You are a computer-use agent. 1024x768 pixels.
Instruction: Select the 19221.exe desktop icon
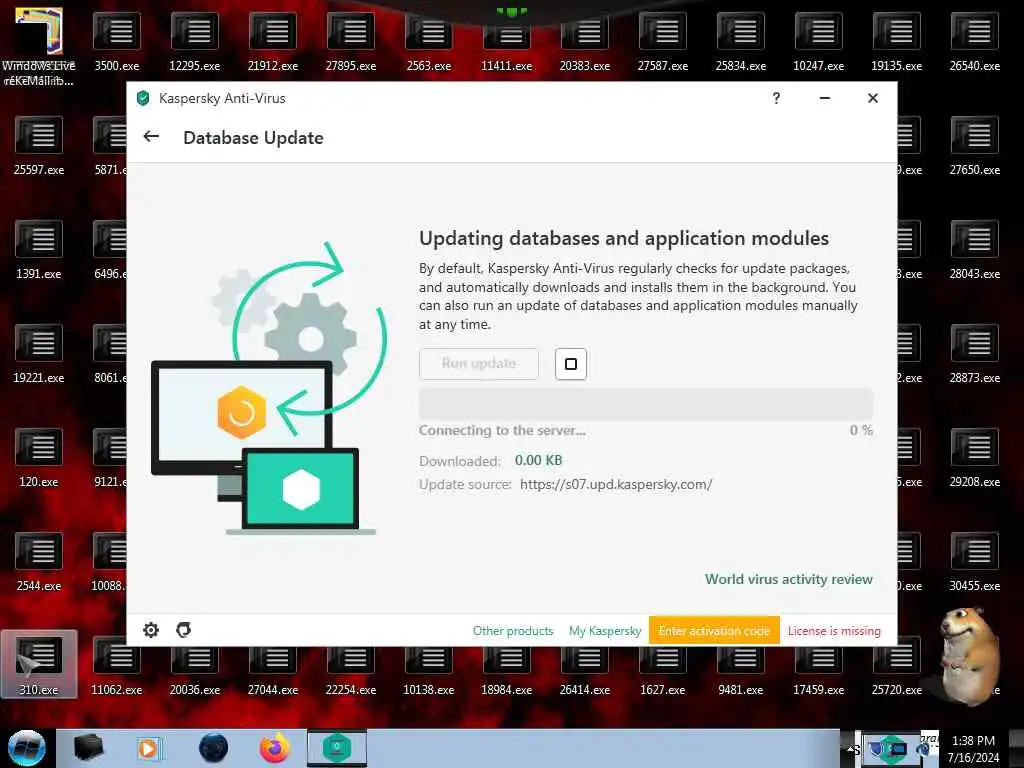click(x=39, y=355)
